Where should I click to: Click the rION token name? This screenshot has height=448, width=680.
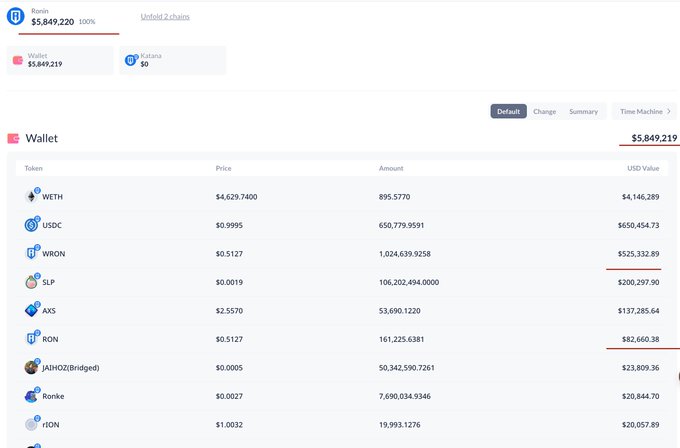click(x=51, y=425)
